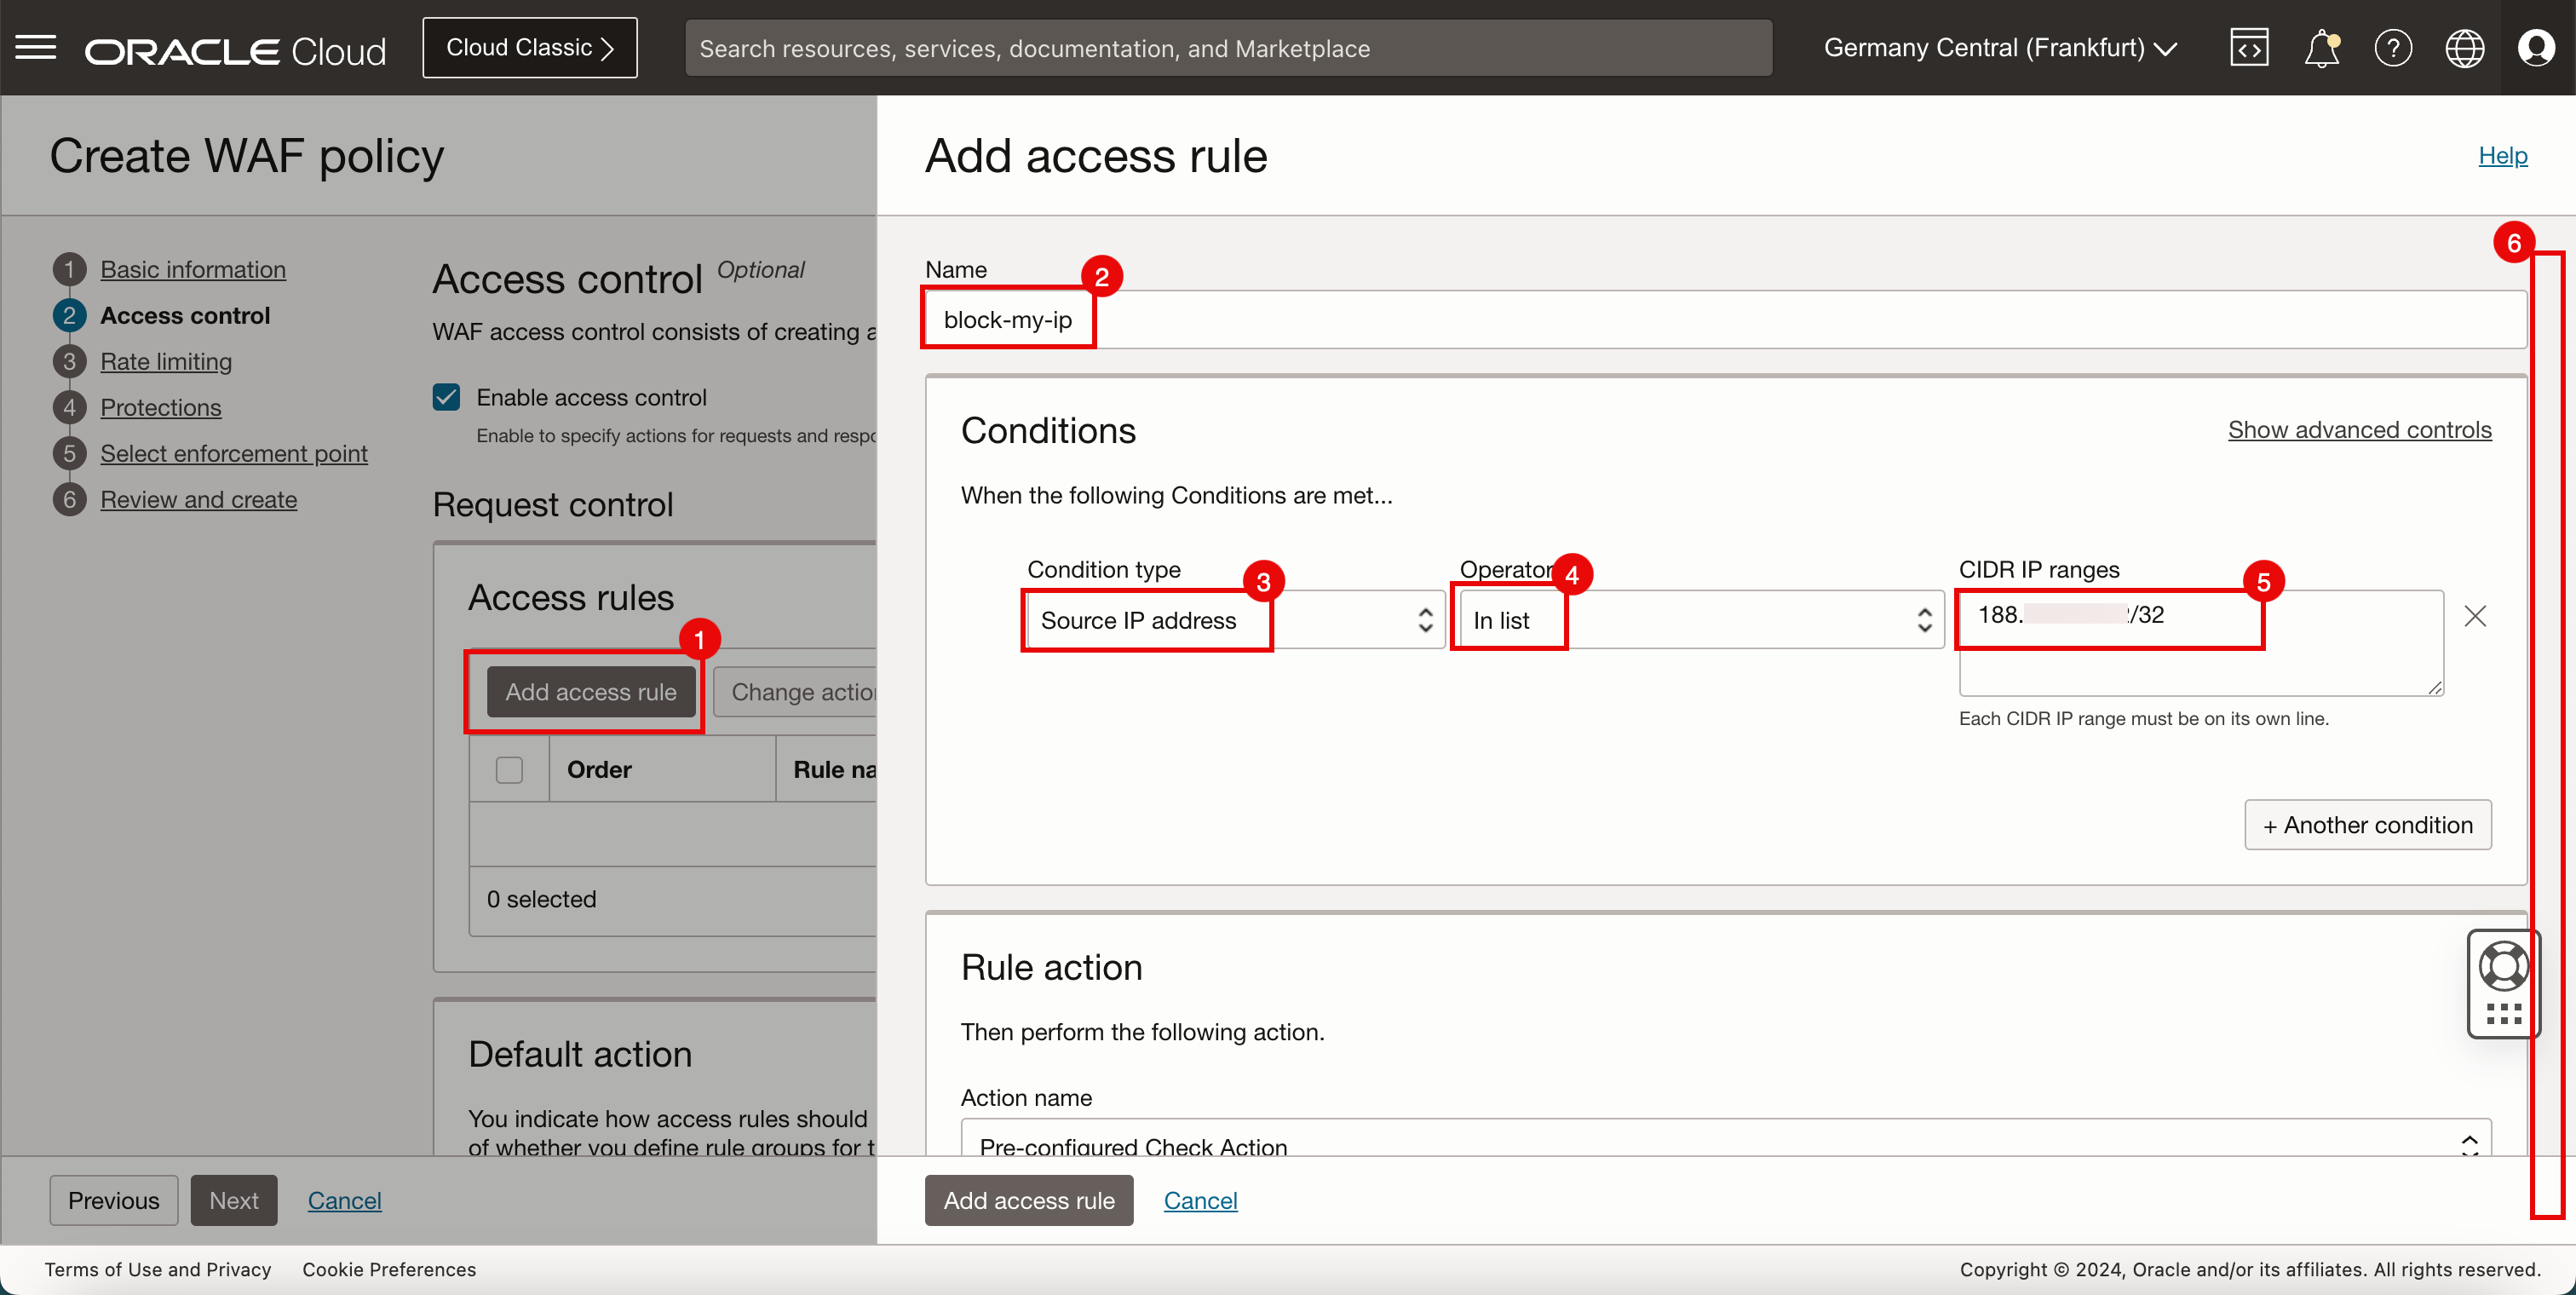
Task: Click the Basic information step menu item
Action: coord(193,266)
